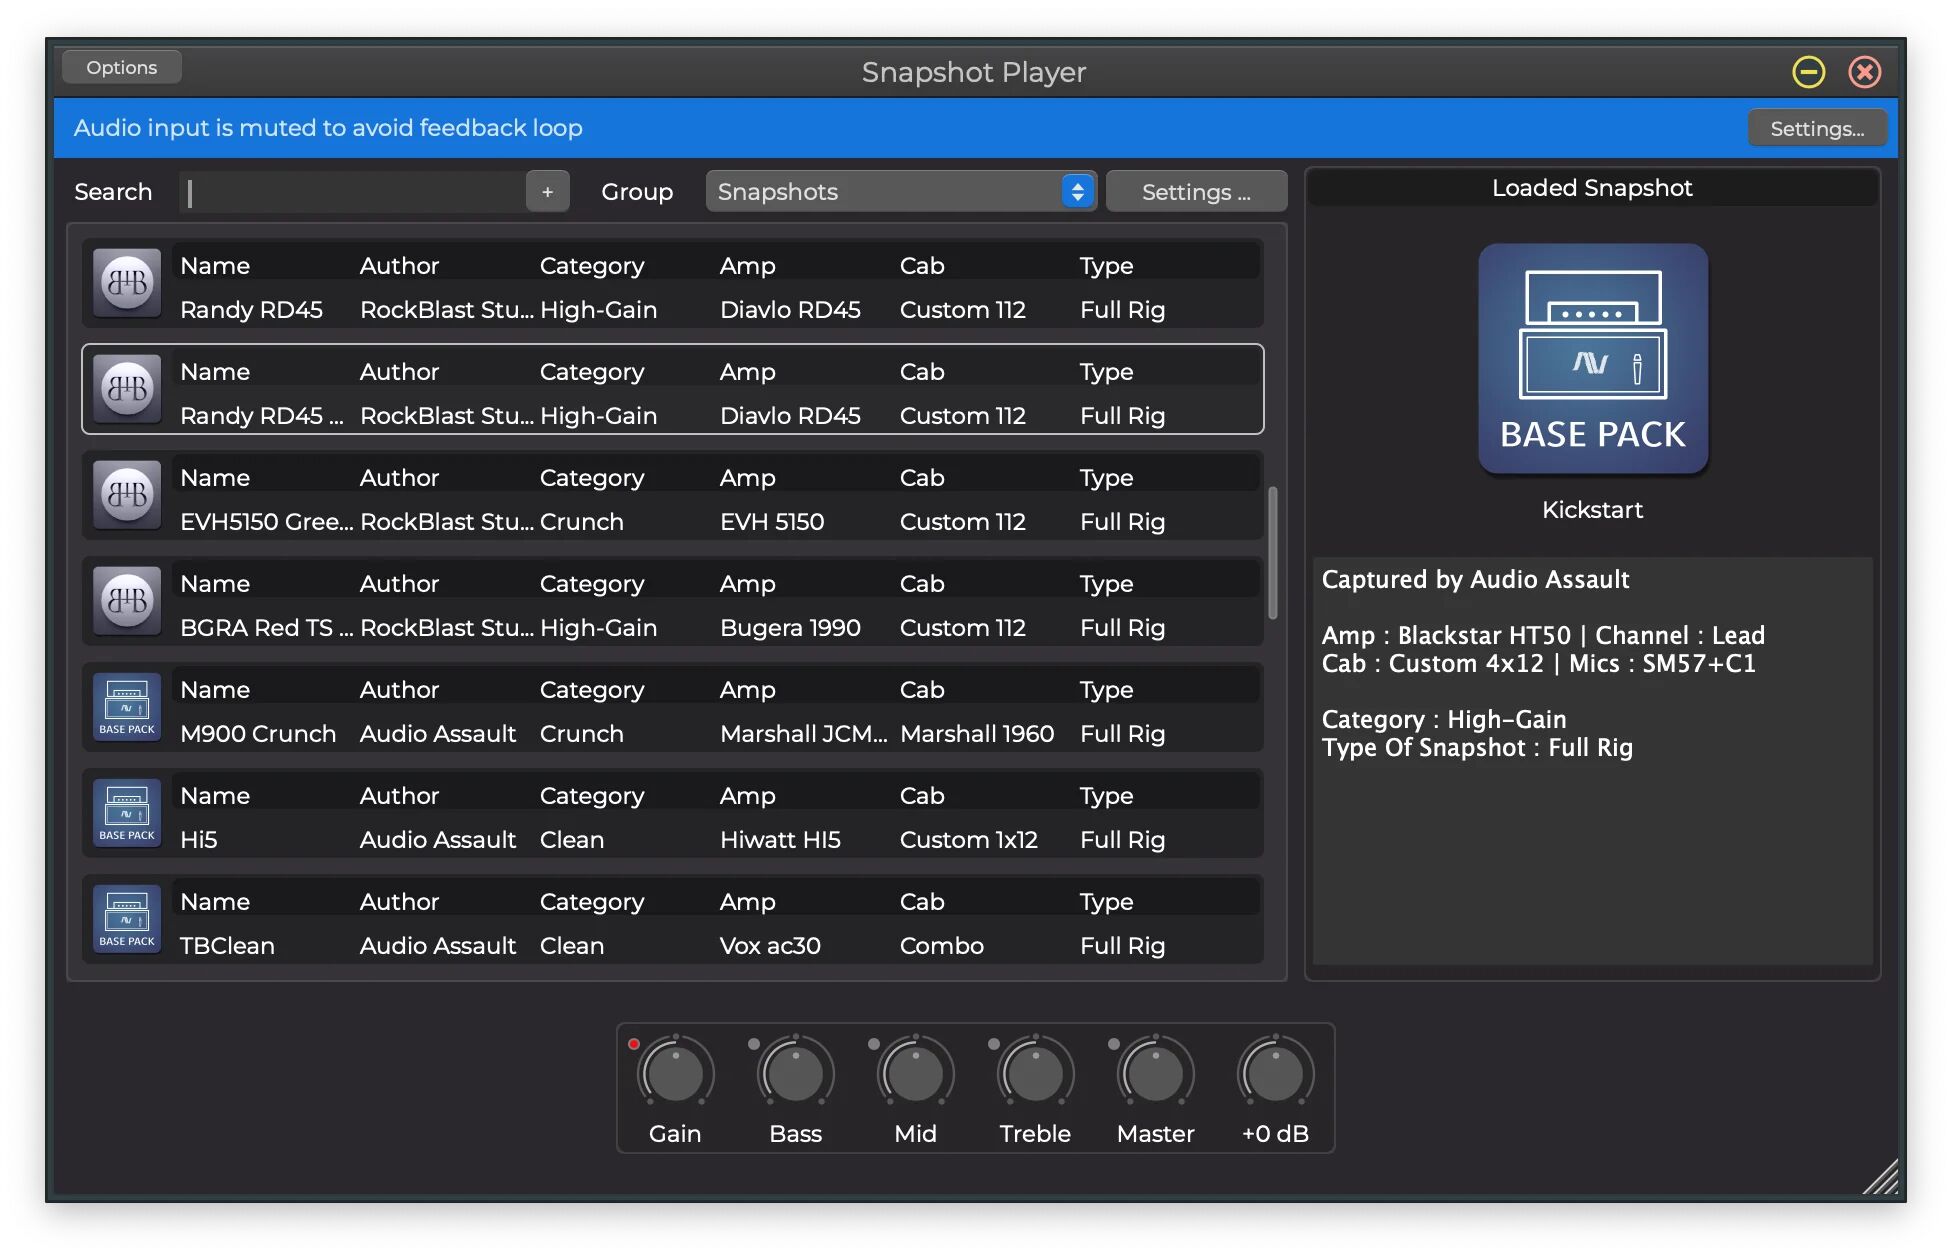This screenshot has width=1952, height=1256.
Task: Click the BASE PACK icon next to Hi5
Action: tap(126, 813)
